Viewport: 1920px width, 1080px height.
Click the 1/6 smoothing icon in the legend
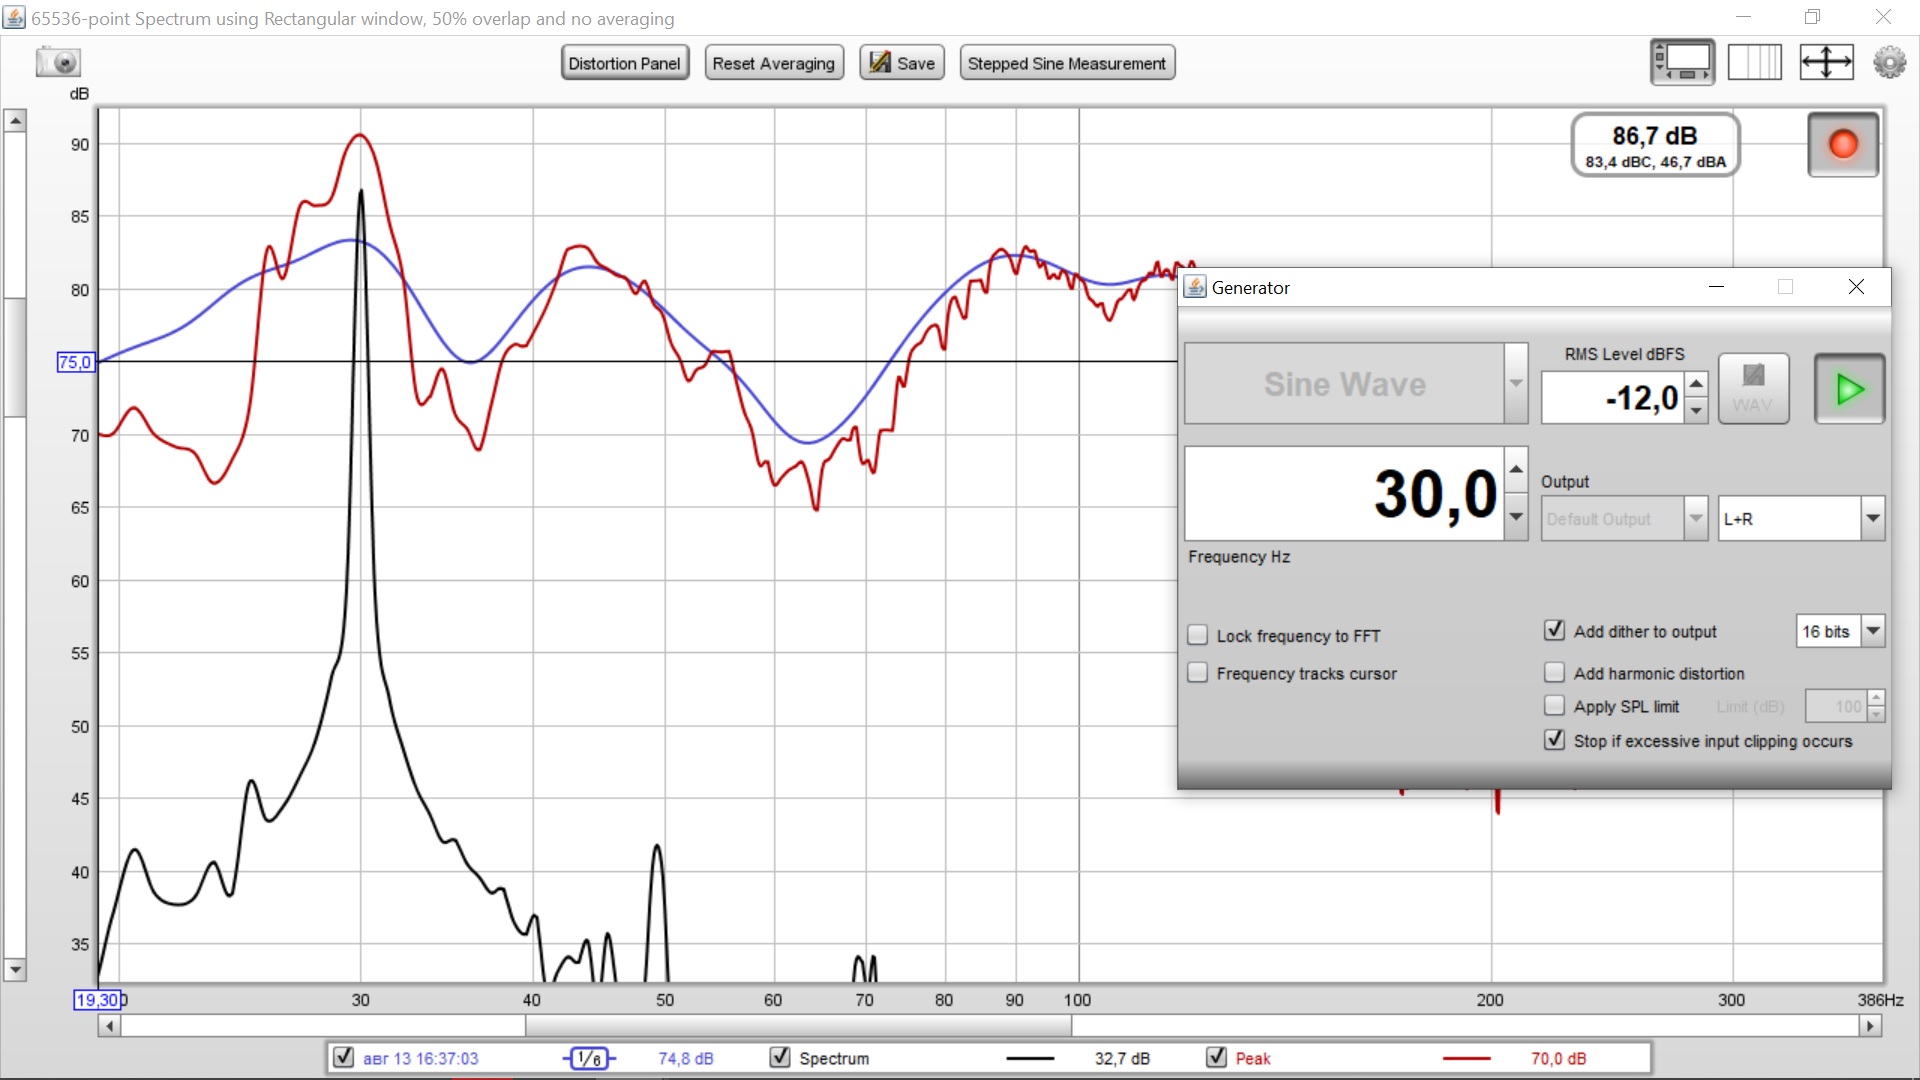tap(590, 1058)
